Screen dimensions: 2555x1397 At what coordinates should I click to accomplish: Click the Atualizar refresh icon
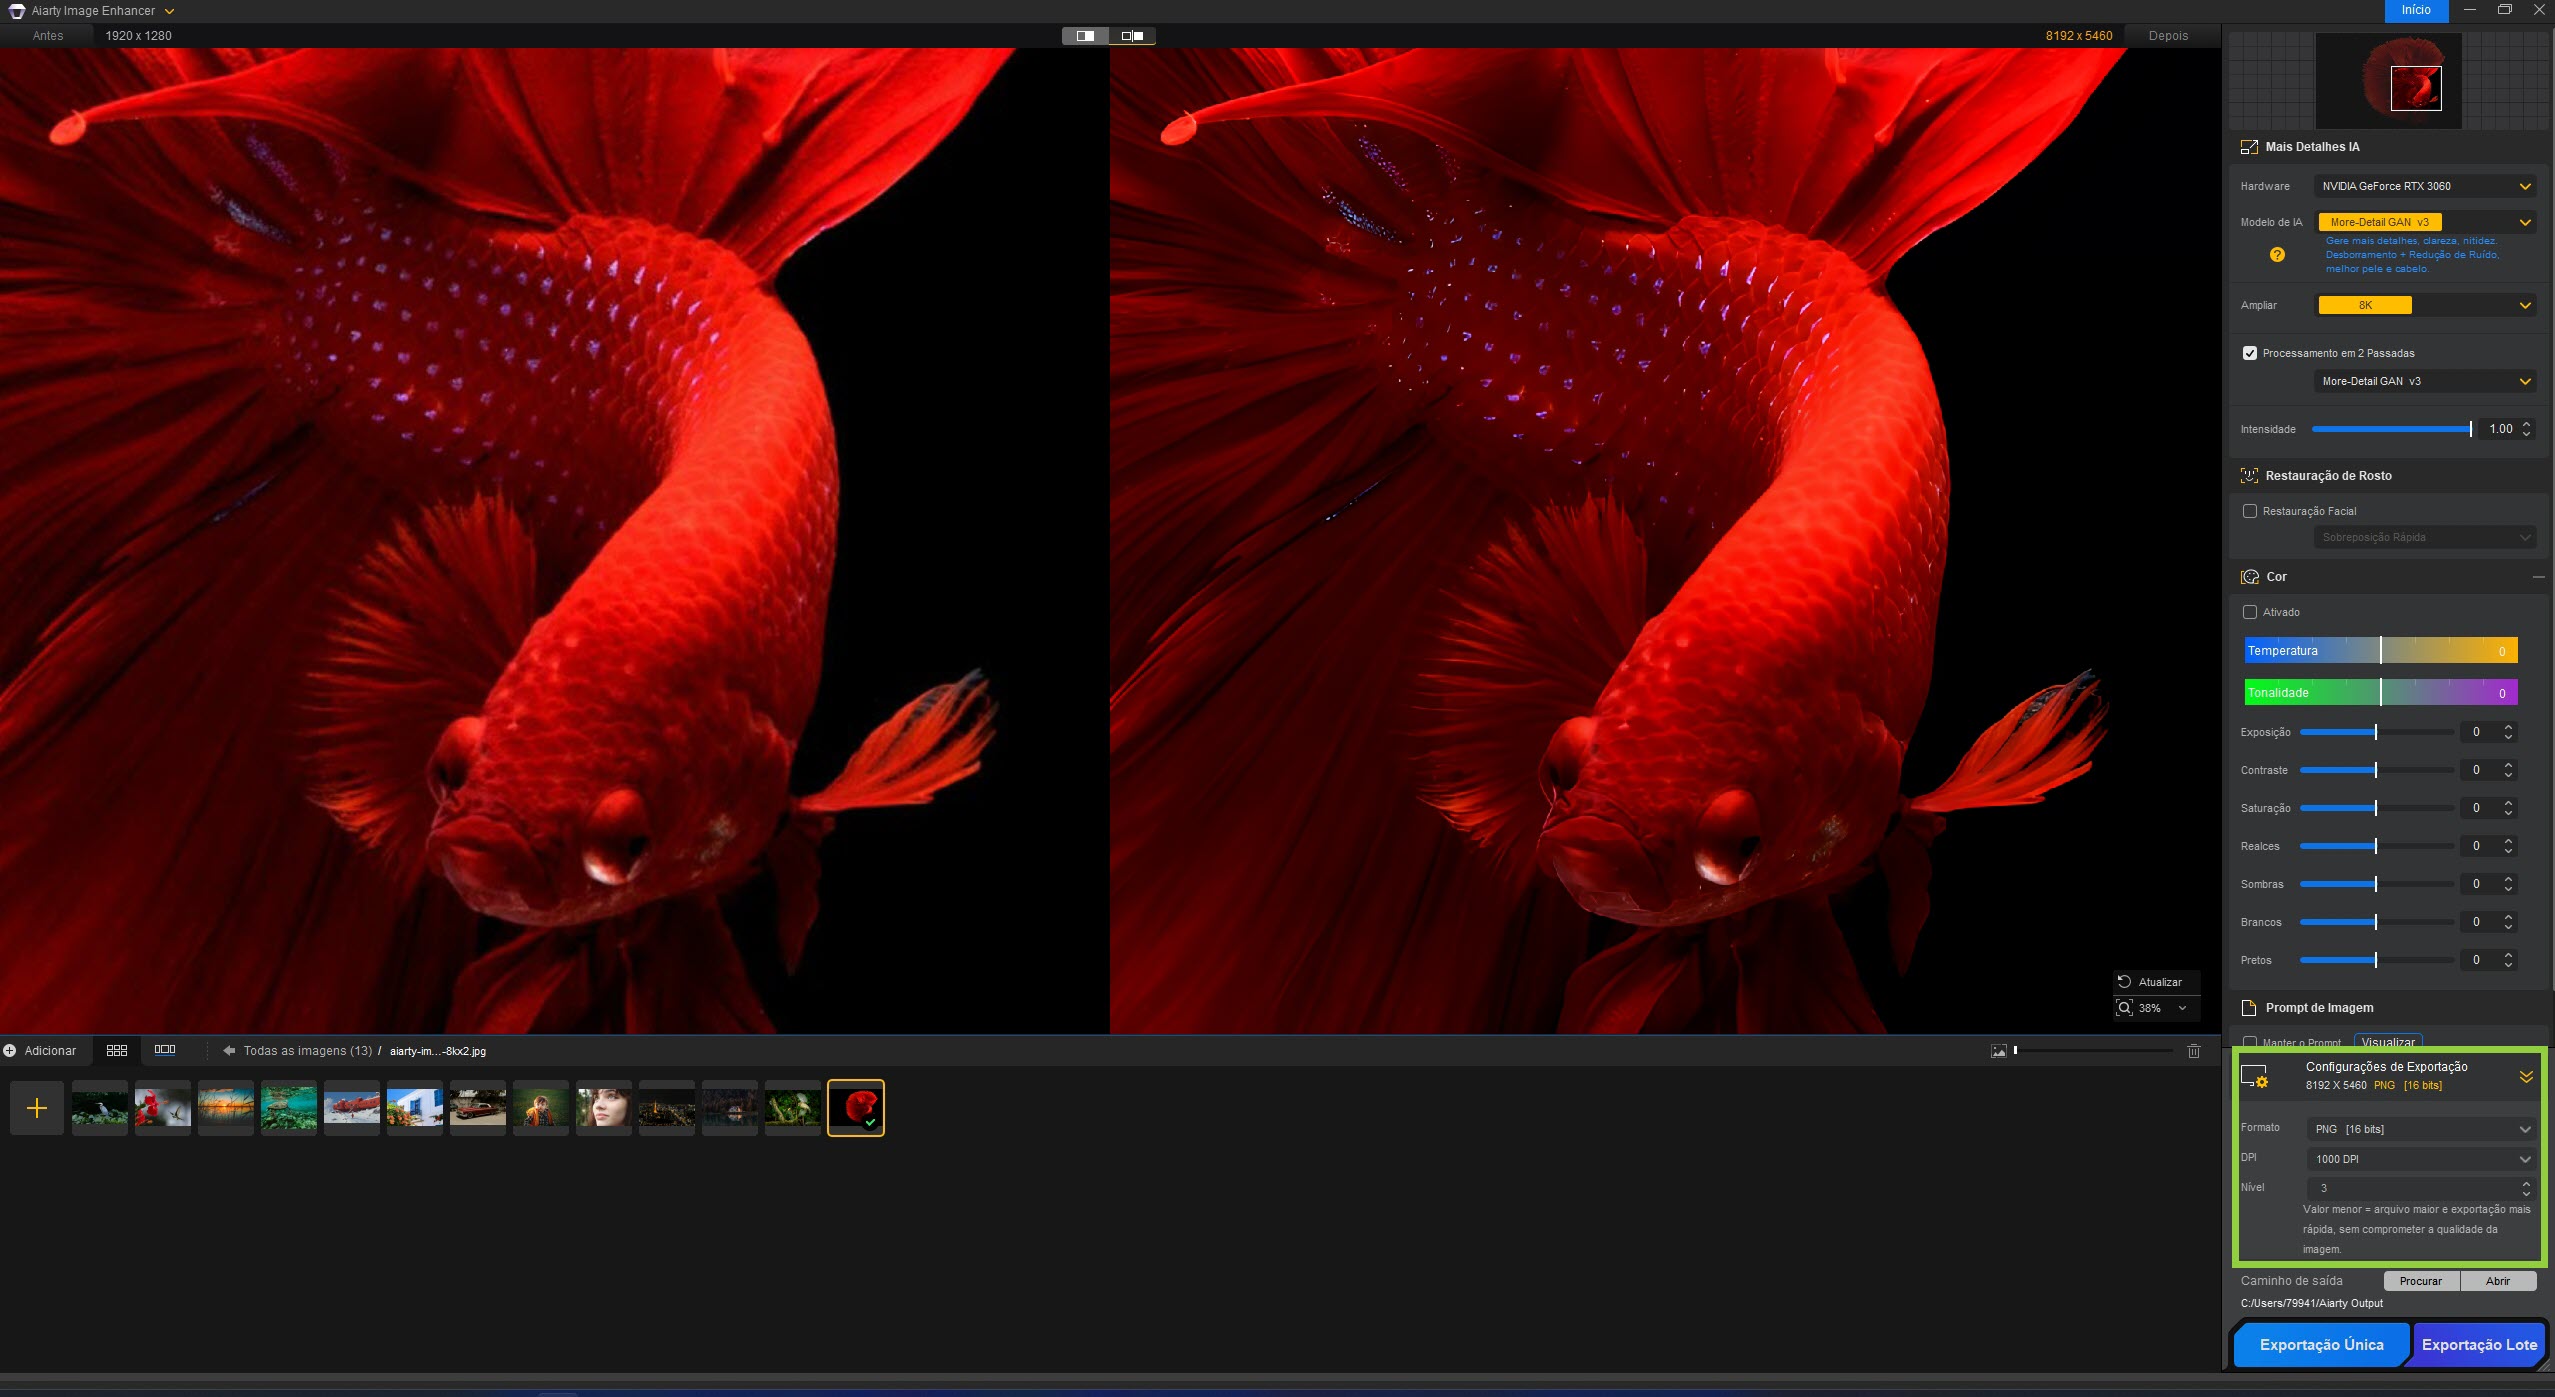point(2125,982)
